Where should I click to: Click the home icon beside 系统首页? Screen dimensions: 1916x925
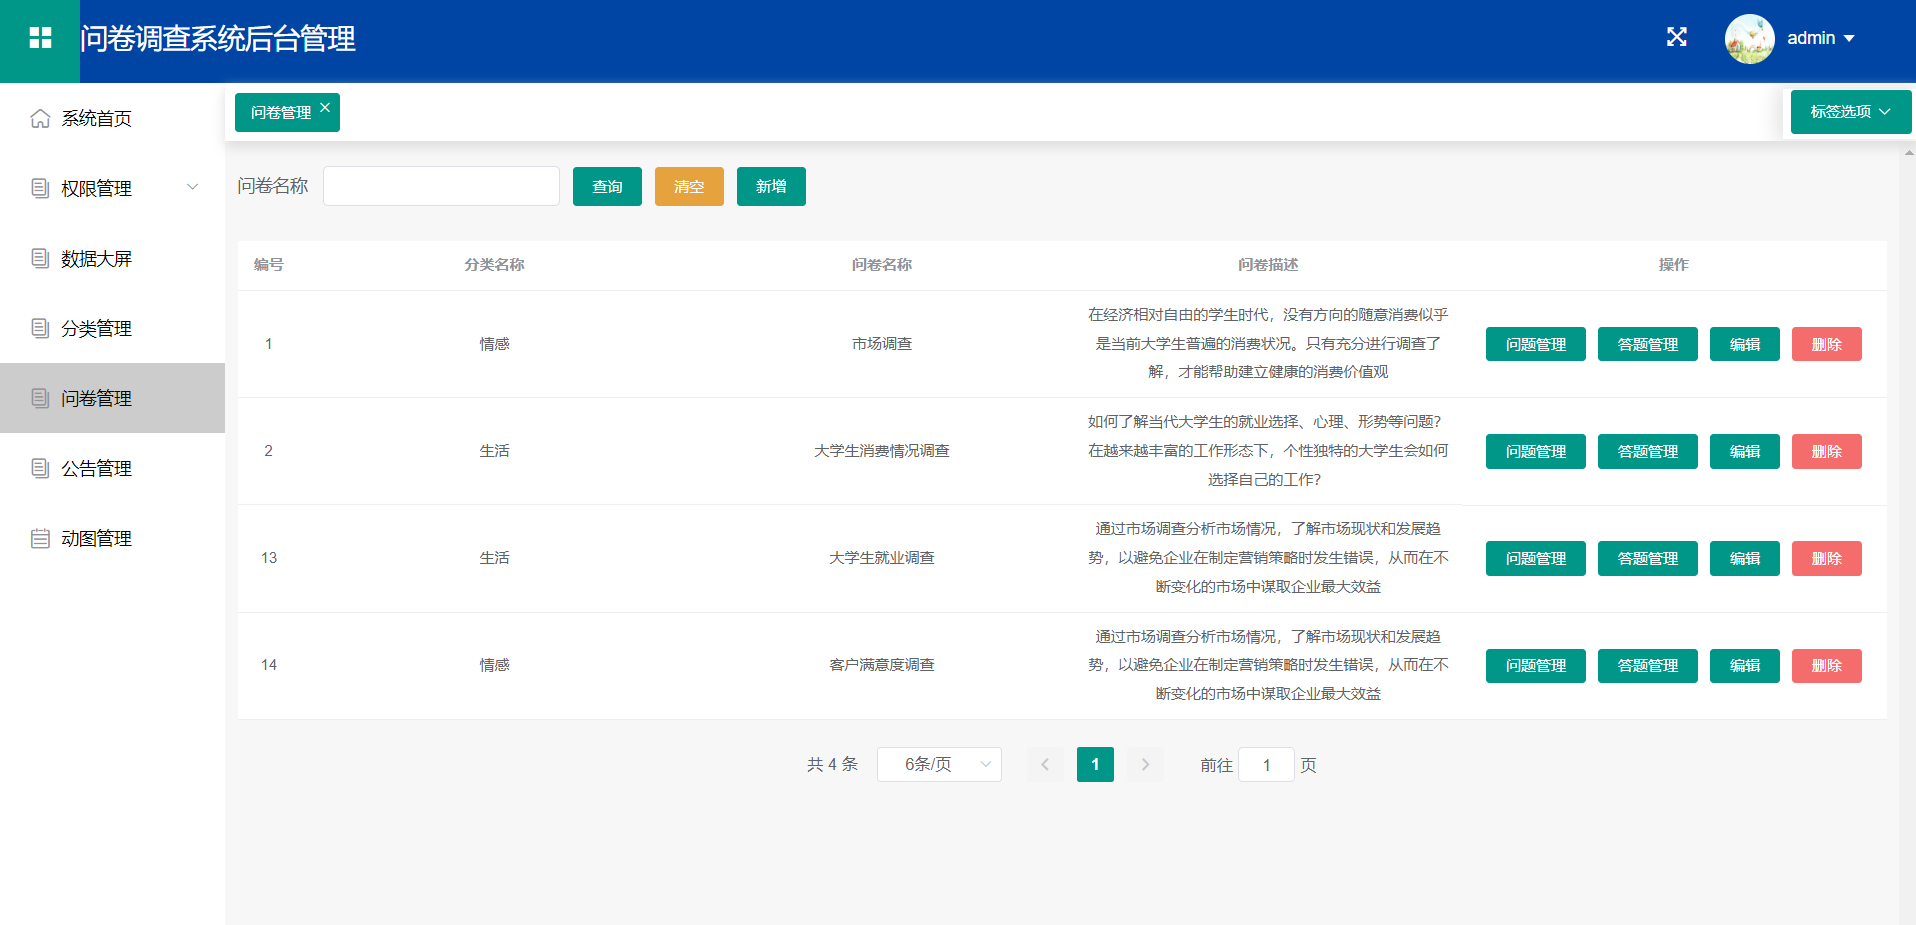(x=40, y=118)
